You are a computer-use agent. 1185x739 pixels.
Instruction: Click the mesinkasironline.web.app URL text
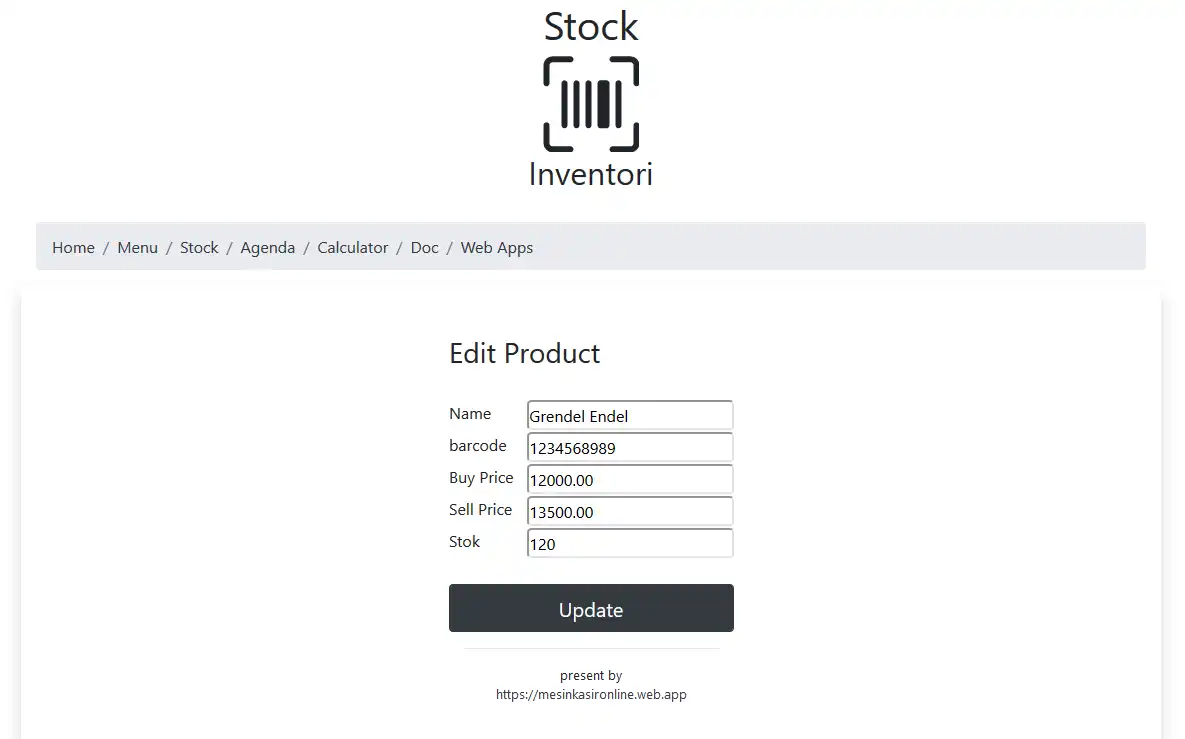pyautogui.click(x=591, y=694)
